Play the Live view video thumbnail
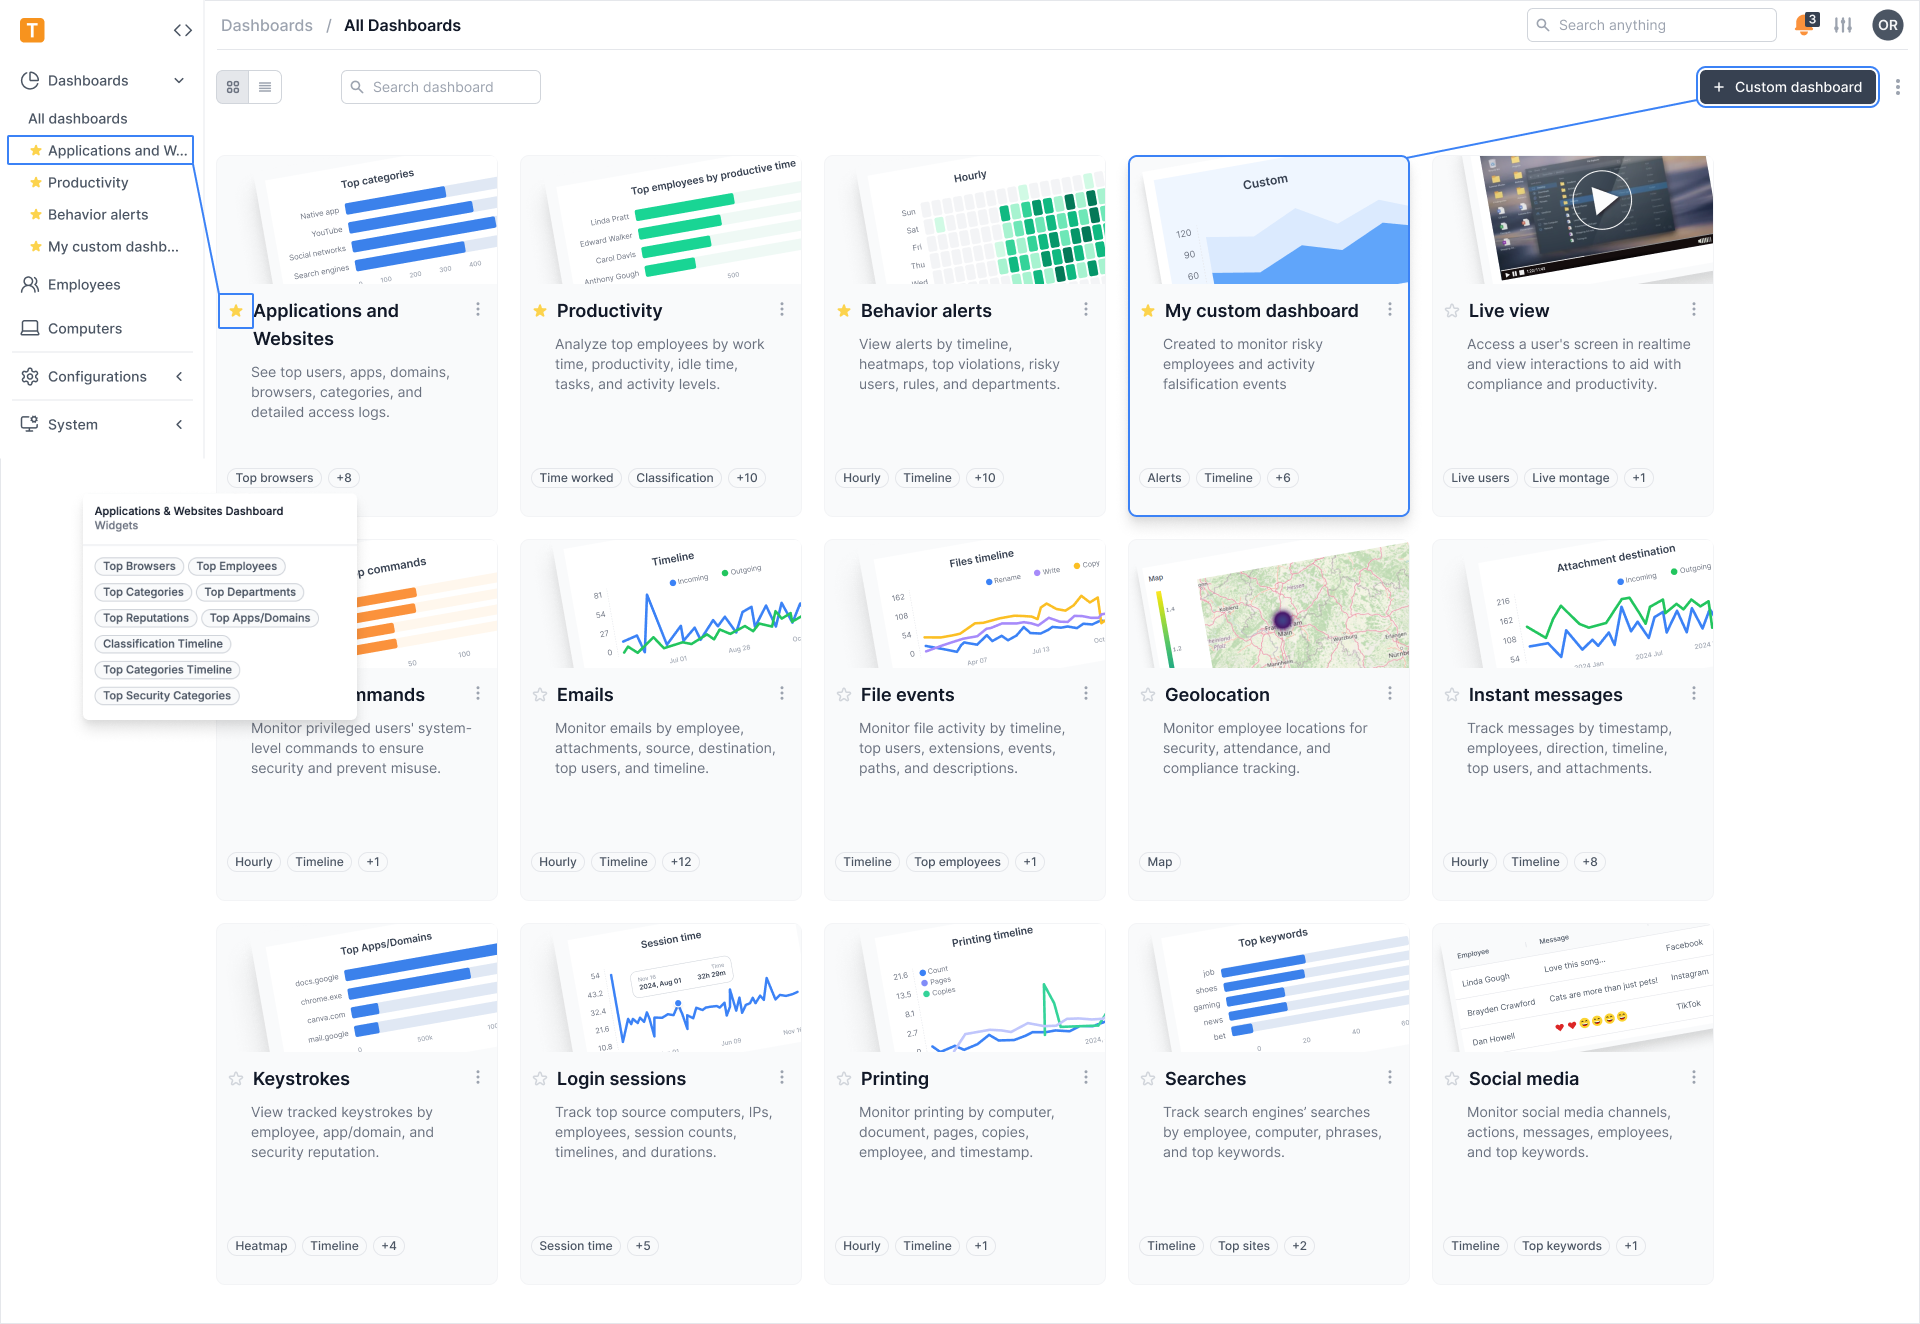Viewport: 1920px width, 1324px height. [1602, 201]
